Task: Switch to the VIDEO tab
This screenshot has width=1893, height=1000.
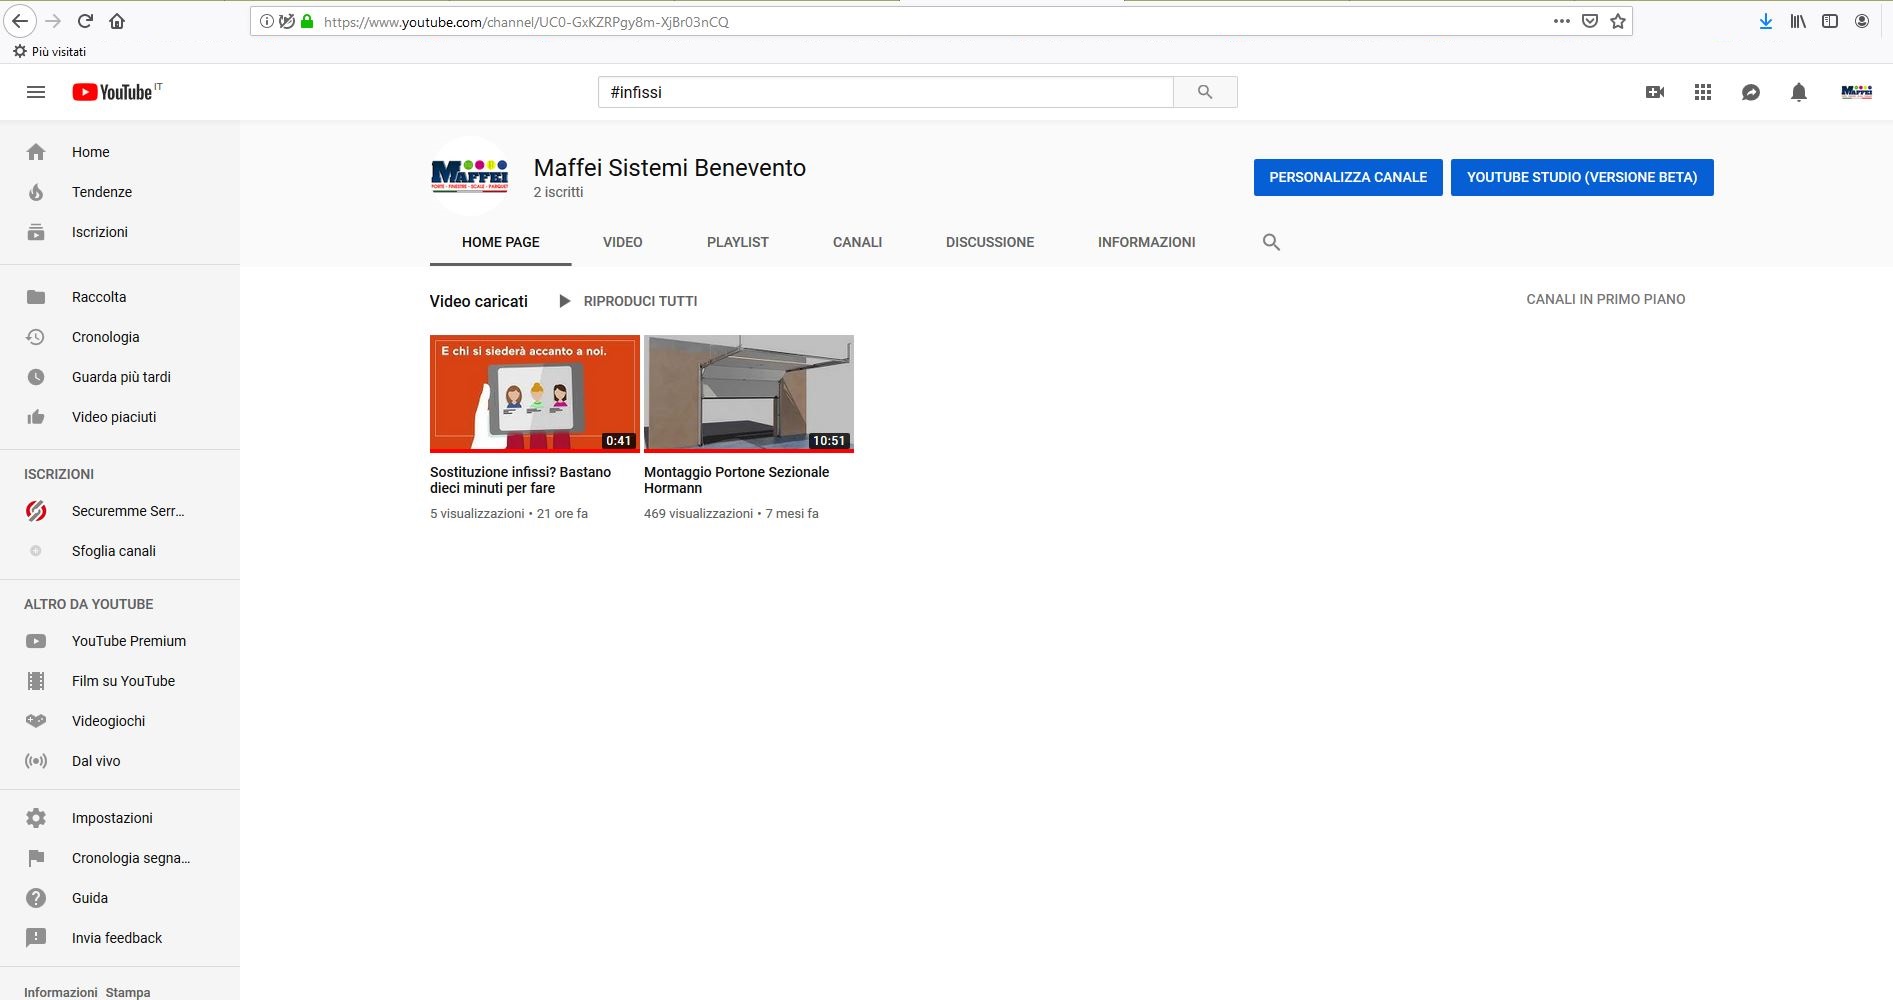Action: (623, 242)
